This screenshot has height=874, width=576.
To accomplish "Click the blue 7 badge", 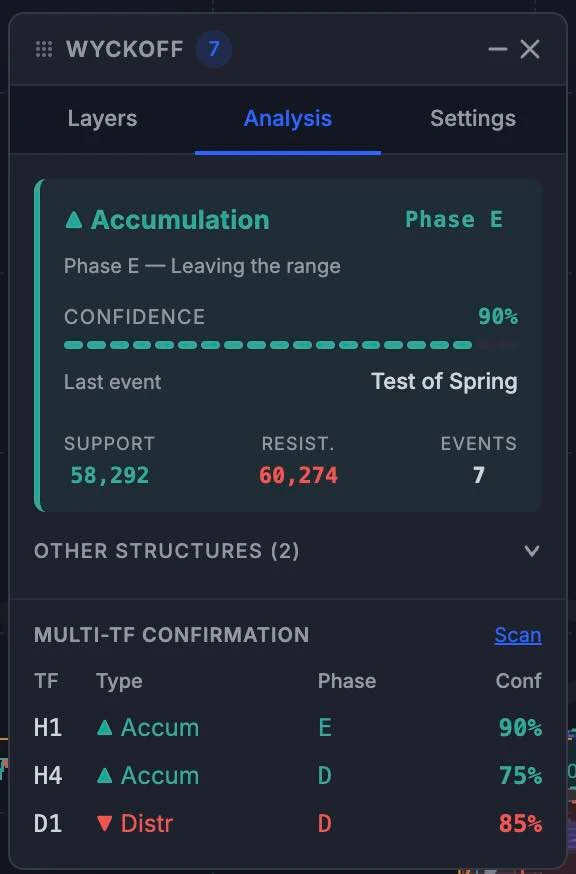I will point(214,49).
